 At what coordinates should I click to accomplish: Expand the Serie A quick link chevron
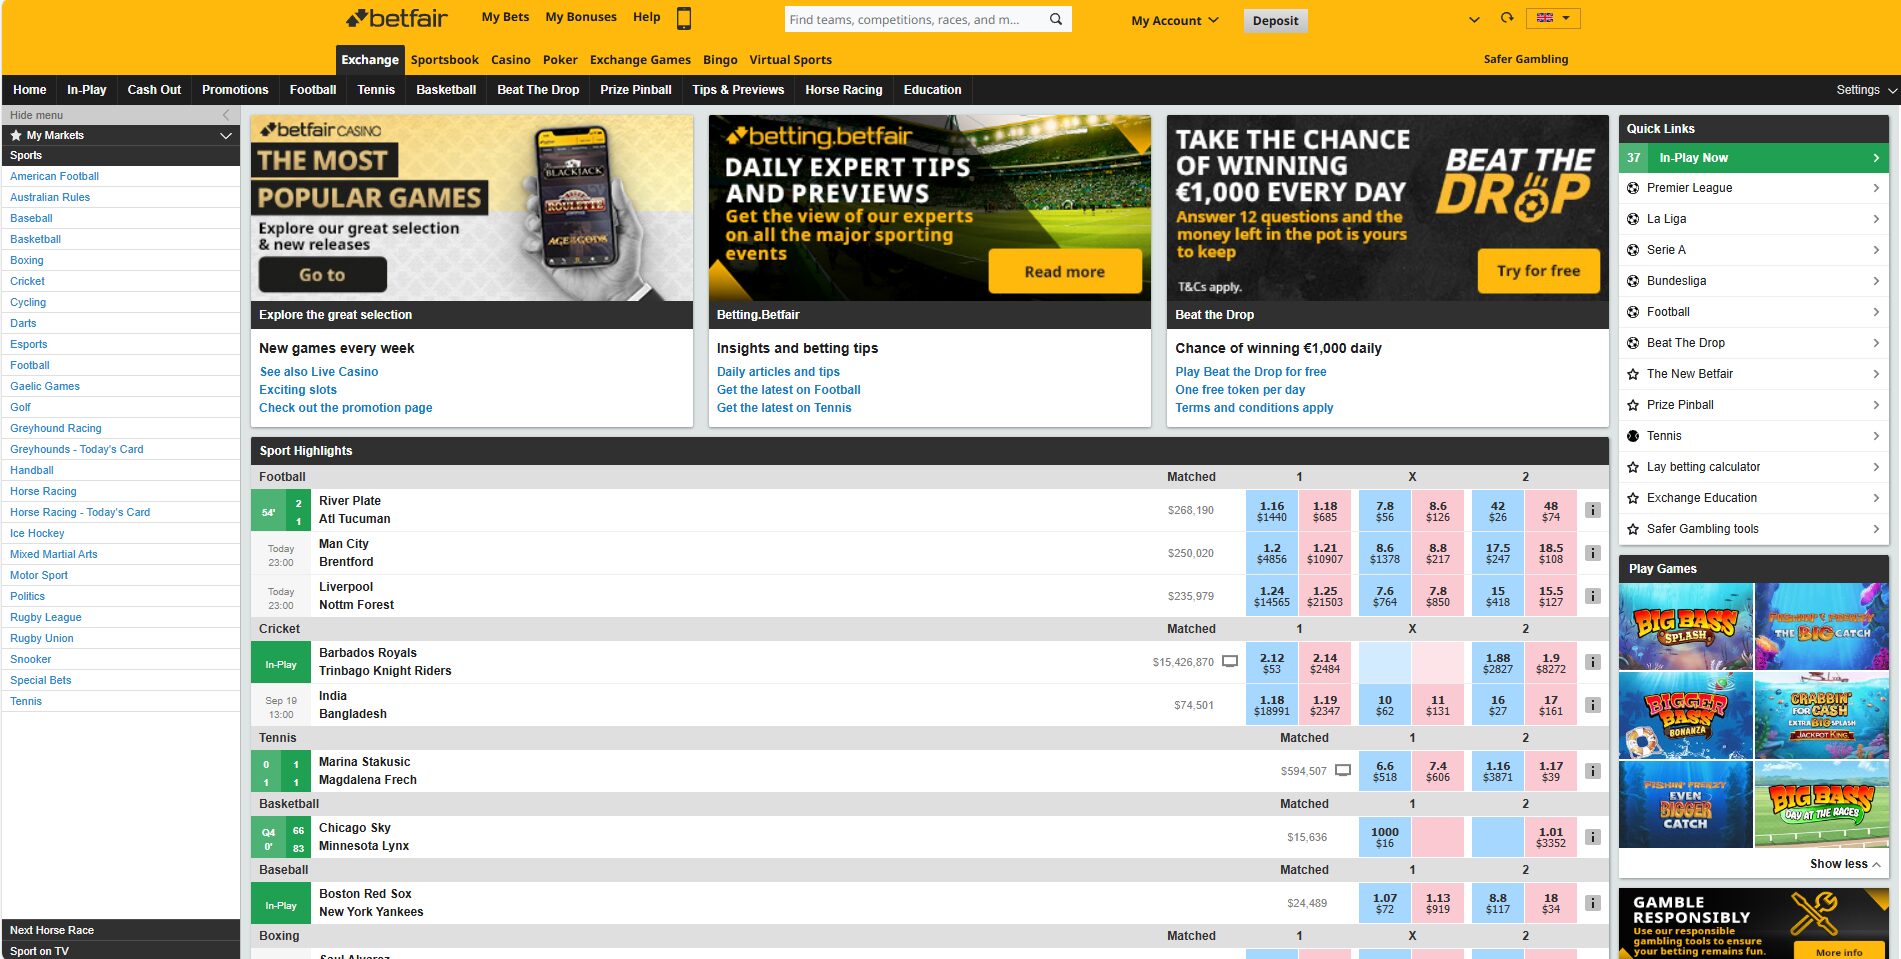pos(1876,250)
